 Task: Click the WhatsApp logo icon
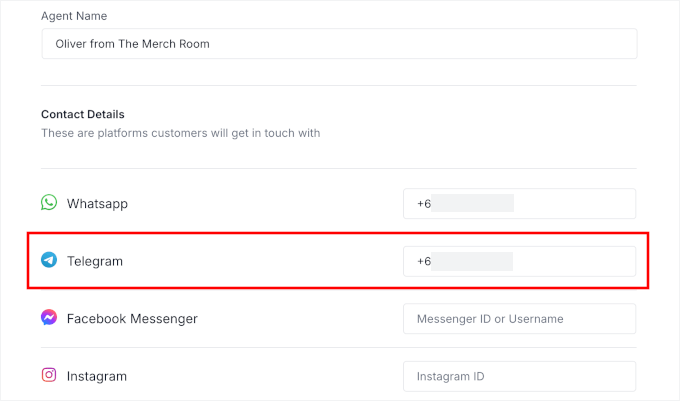[x=49, y=203]
